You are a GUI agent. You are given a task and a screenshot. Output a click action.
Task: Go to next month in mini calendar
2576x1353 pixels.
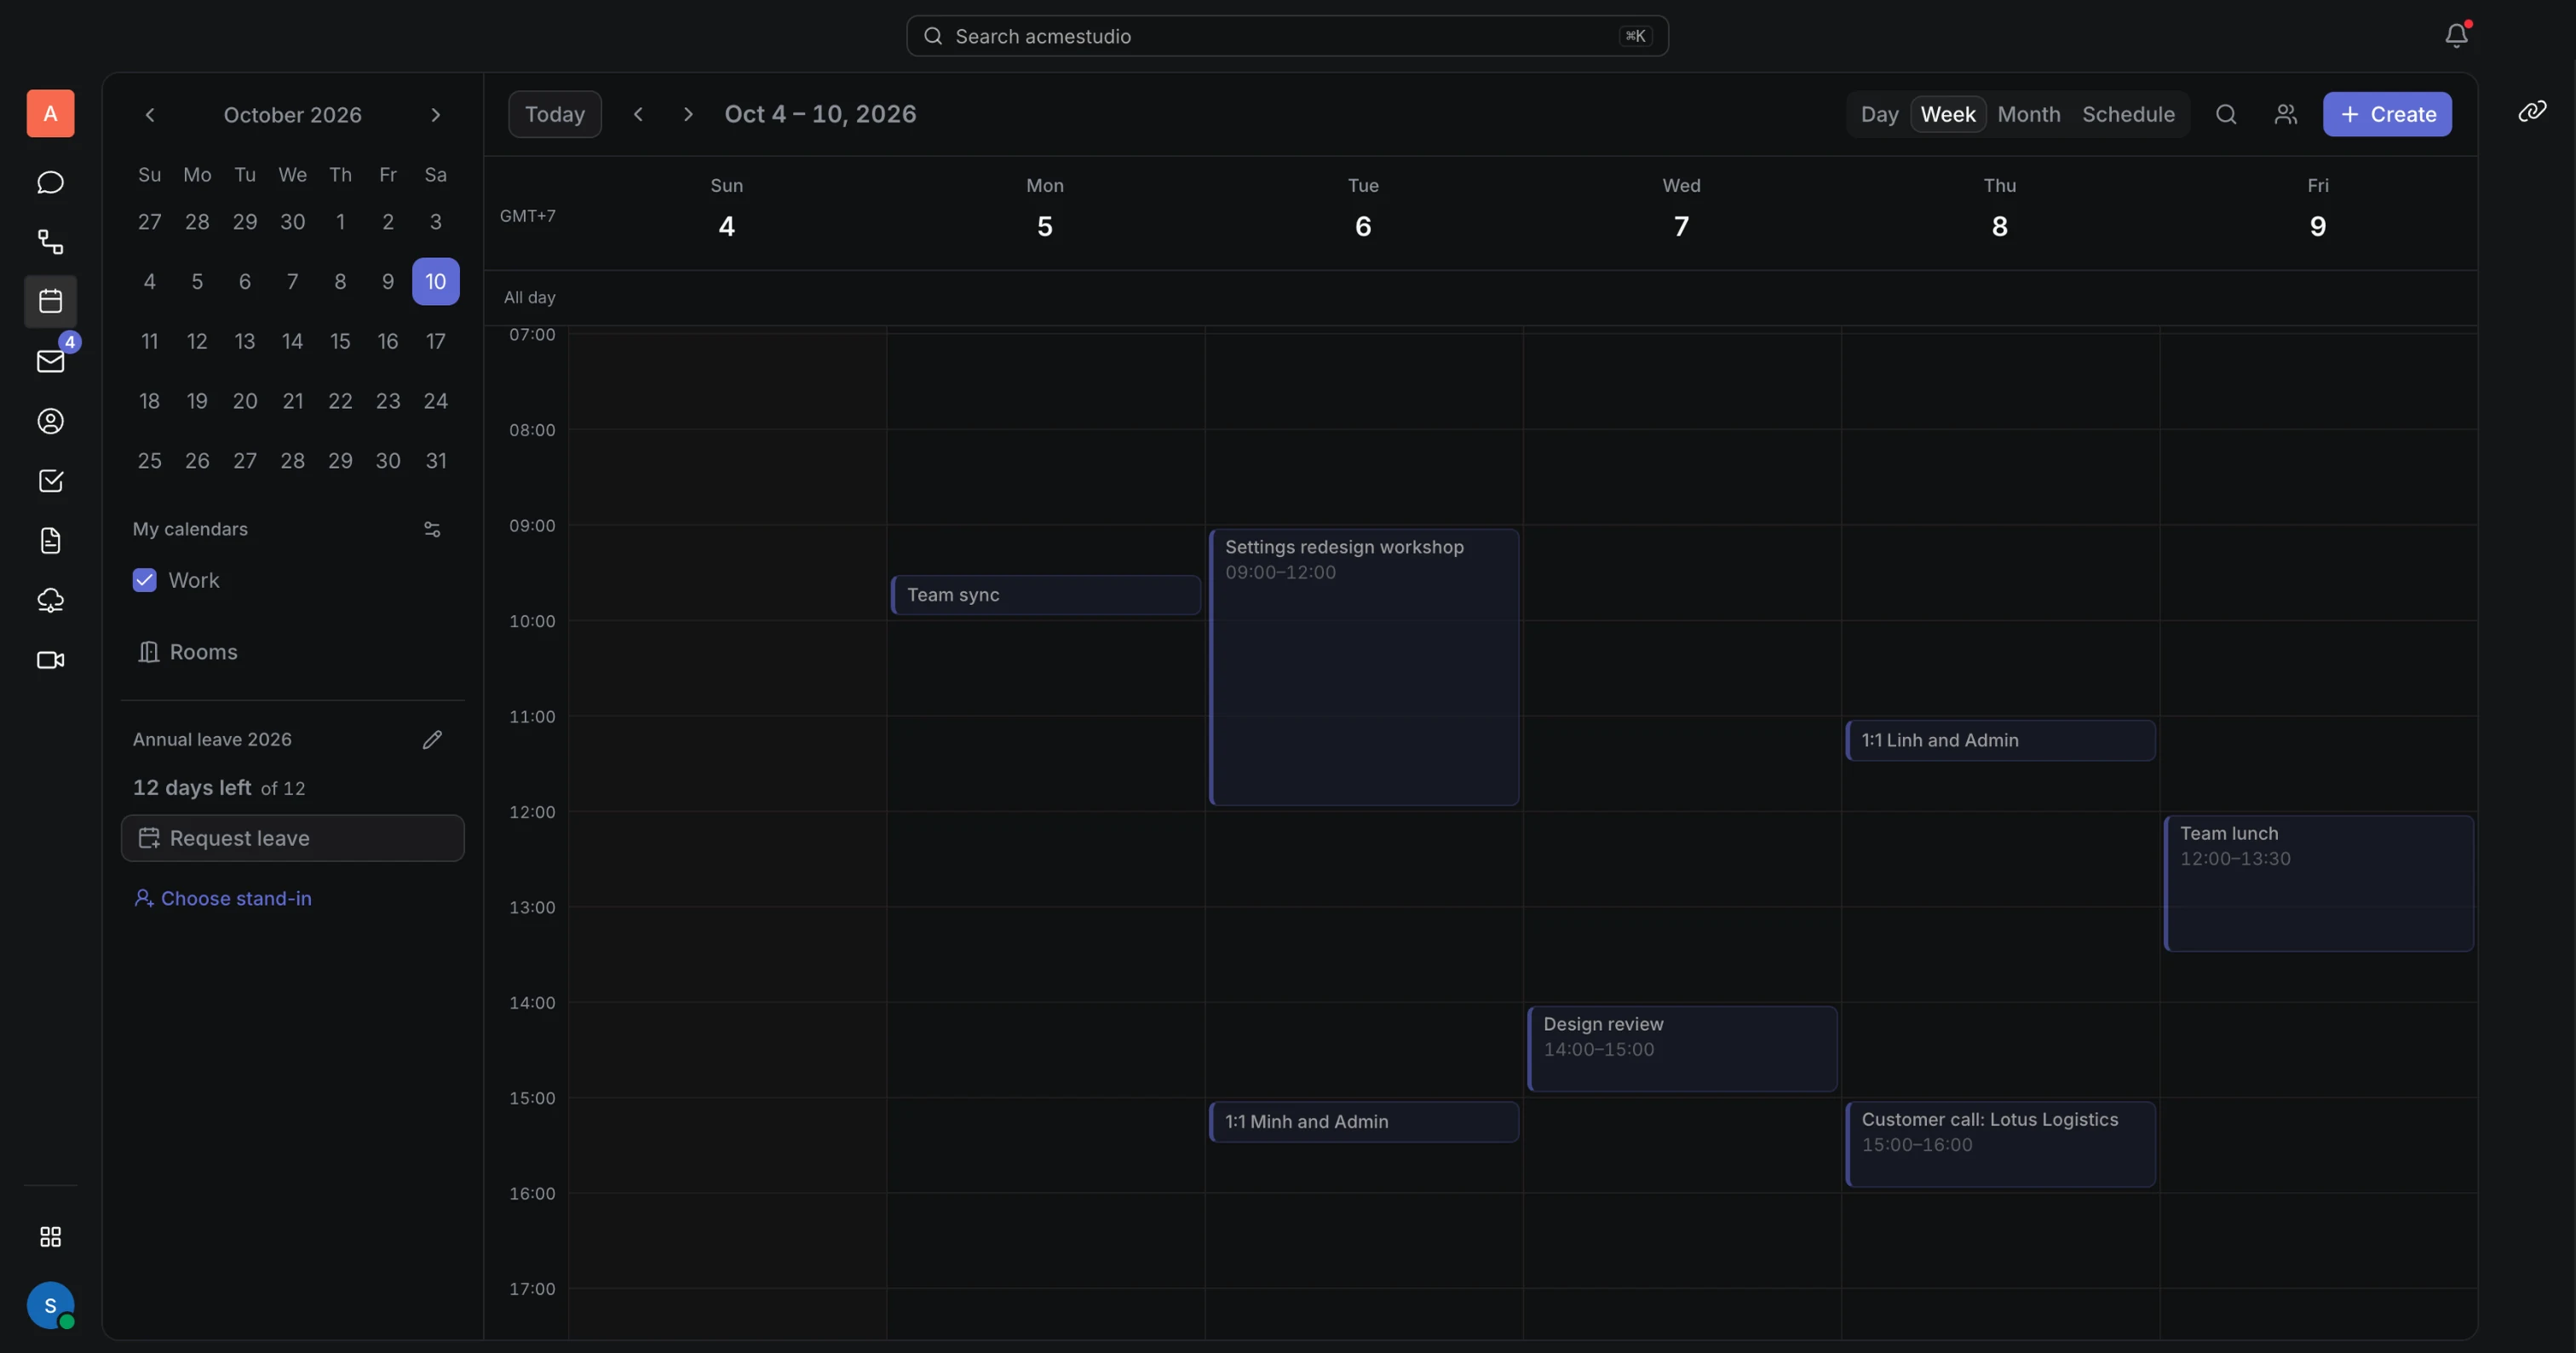pos(435,115)
